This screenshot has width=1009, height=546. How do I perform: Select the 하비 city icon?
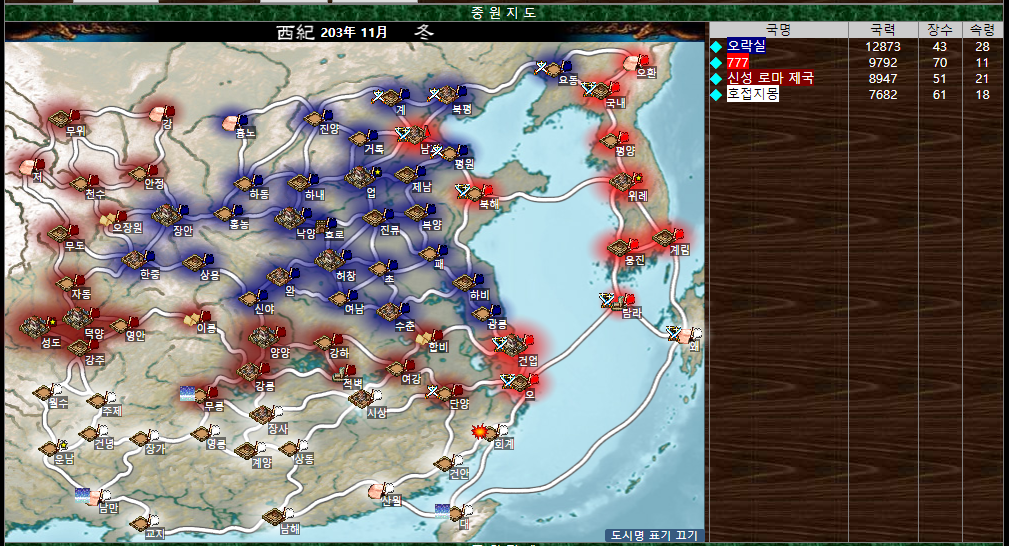pos(463,282)
